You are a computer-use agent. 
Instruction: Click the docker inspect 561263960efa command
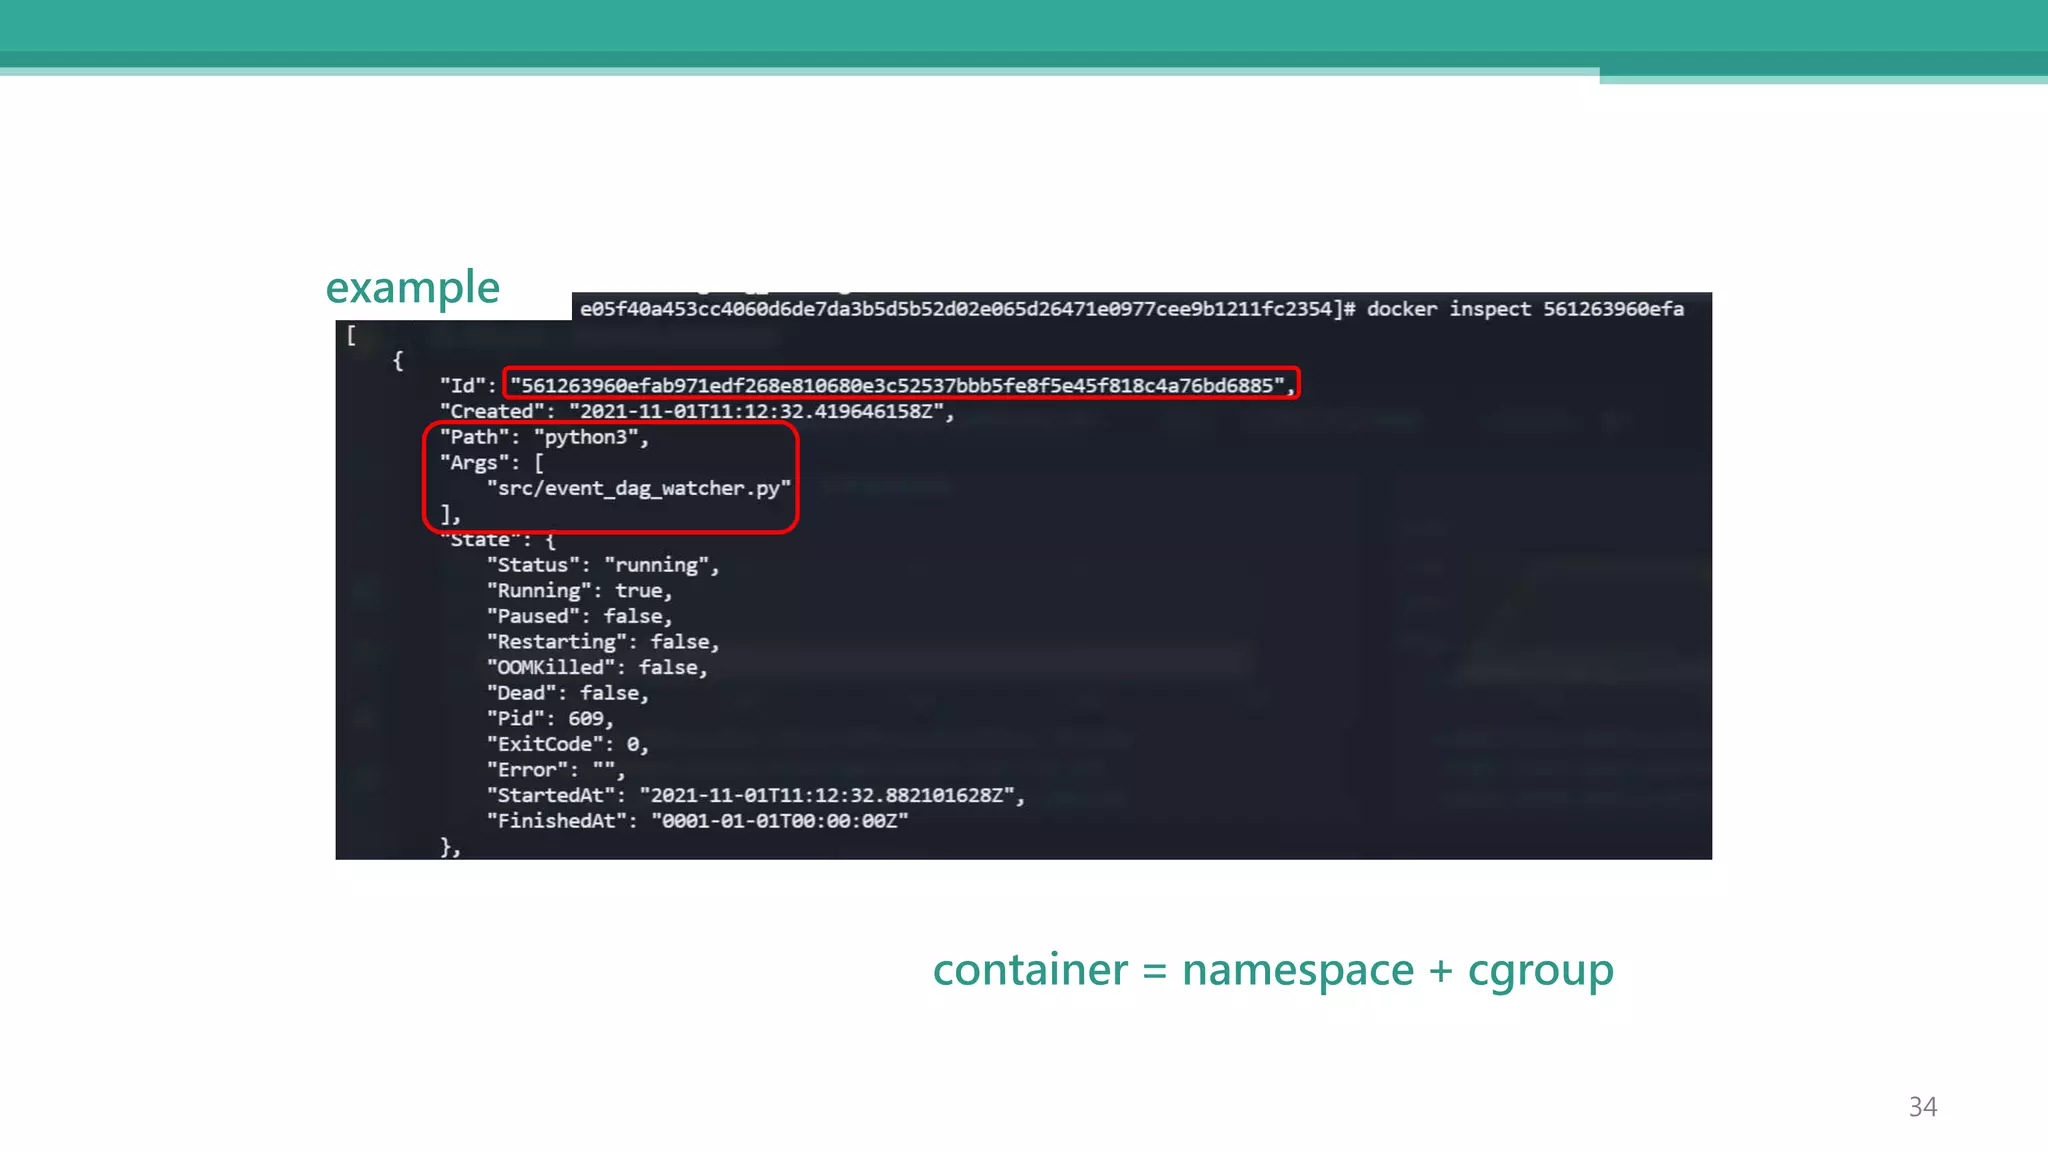click(1525, 309)
